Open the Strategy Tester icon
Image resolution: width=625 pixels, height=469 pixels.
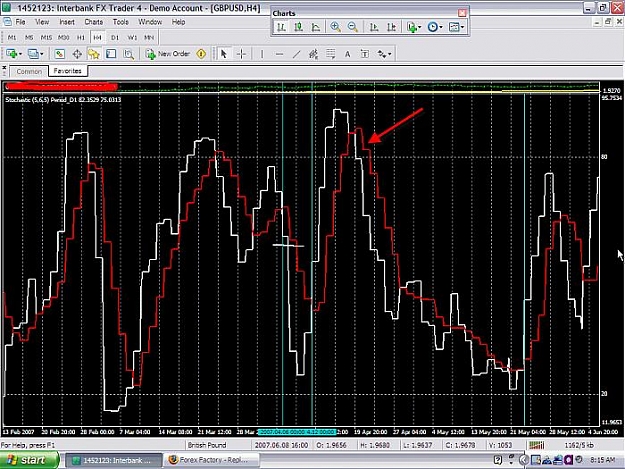pyautogui.click(x=129, y=54)
